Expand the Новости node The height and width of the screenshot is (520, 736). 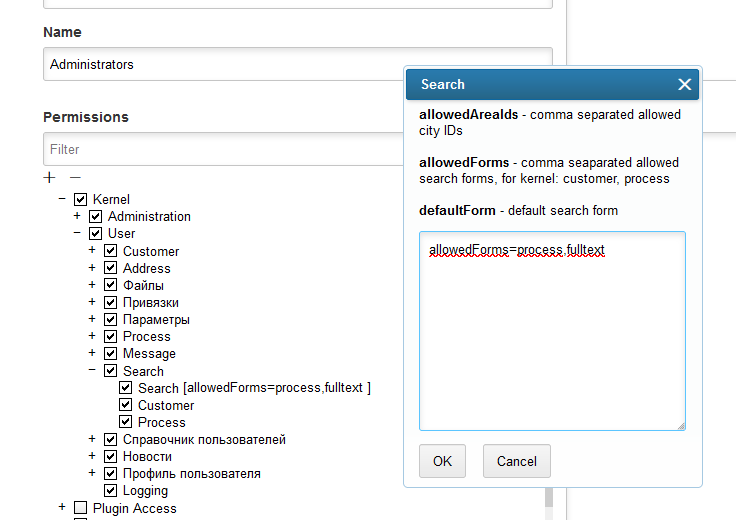[92, 456]
